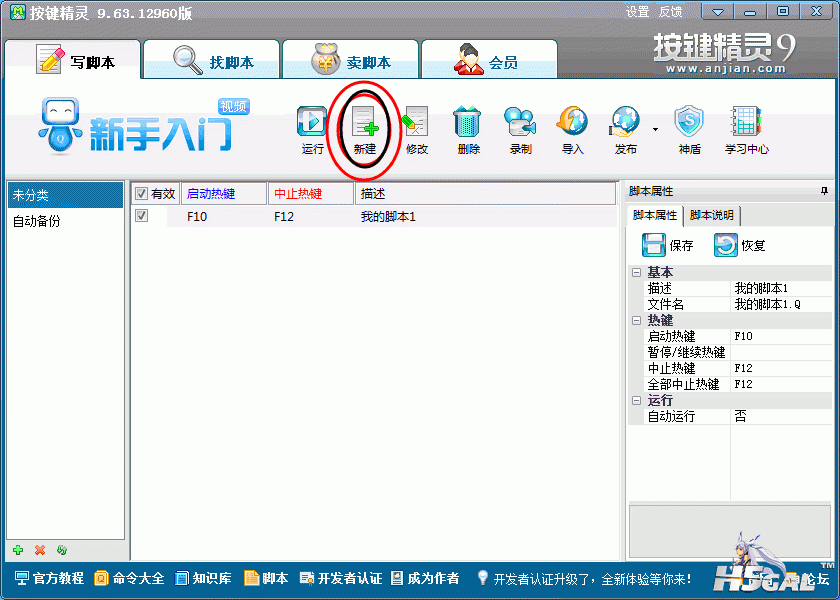Open the title bar dropdown menu button
The image size is (840, 600).
[717, 12]
